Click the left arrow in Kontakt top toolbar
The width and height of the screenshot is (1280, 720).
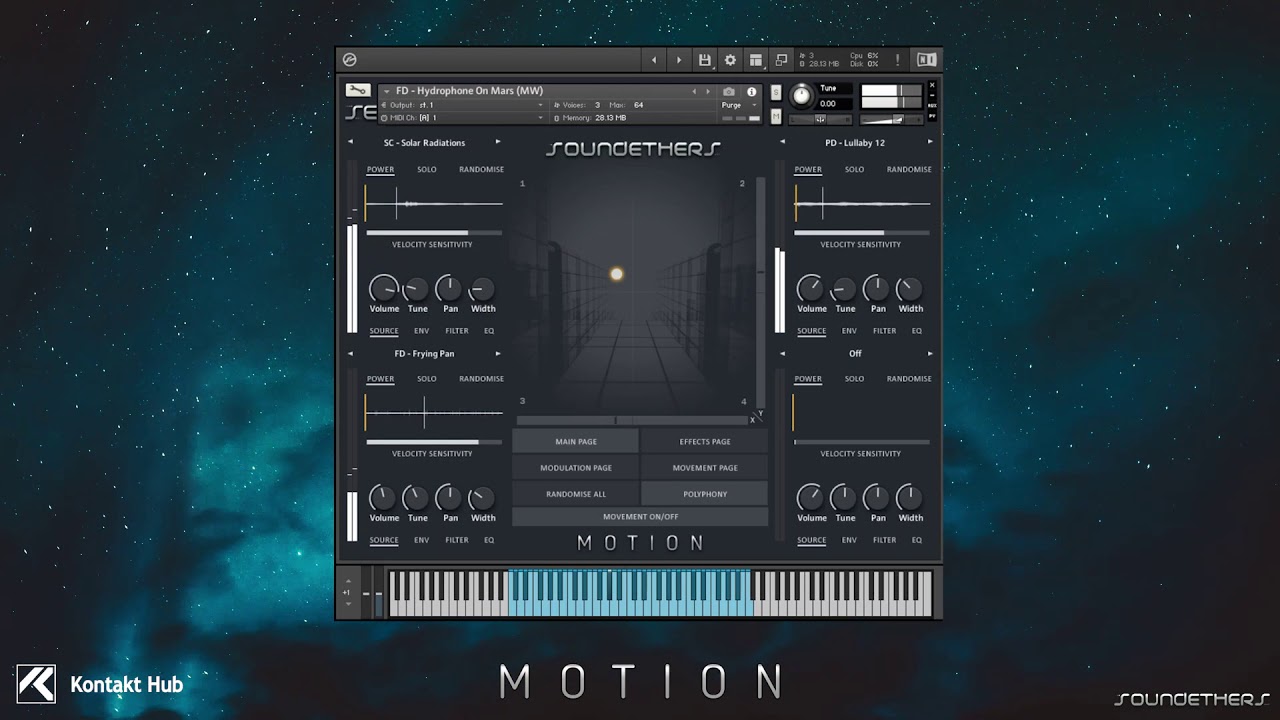[654, 60]
